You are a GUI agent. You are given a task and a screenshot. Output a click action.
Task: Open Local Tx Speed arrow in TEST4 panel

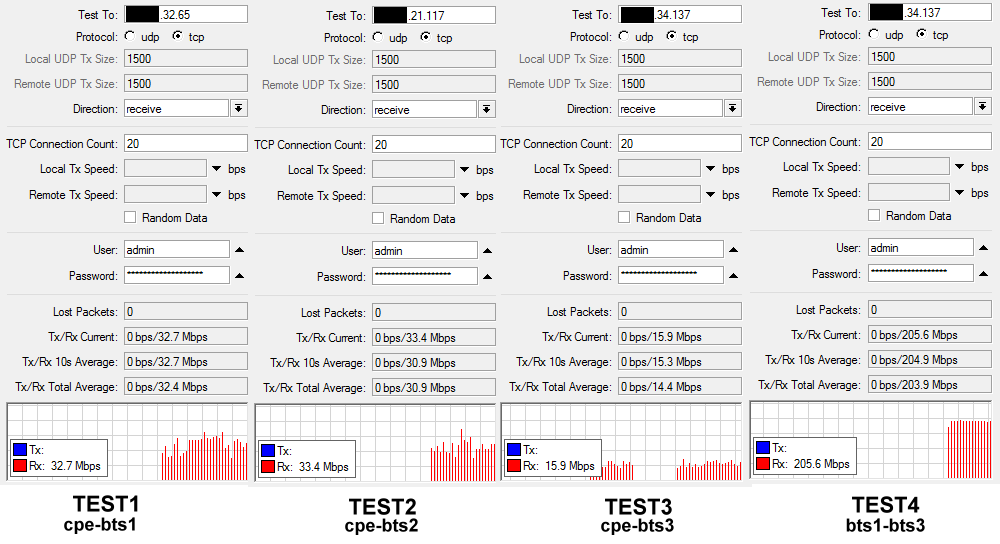pos(960,167)
